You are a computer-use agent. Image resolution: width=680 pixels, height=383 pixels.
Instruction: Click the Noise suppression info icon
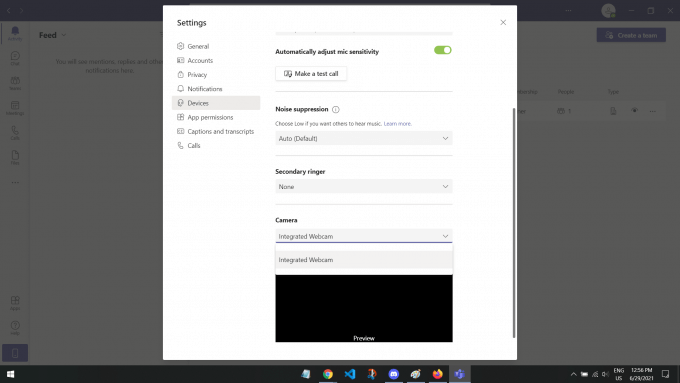click(x=336, y=109)
